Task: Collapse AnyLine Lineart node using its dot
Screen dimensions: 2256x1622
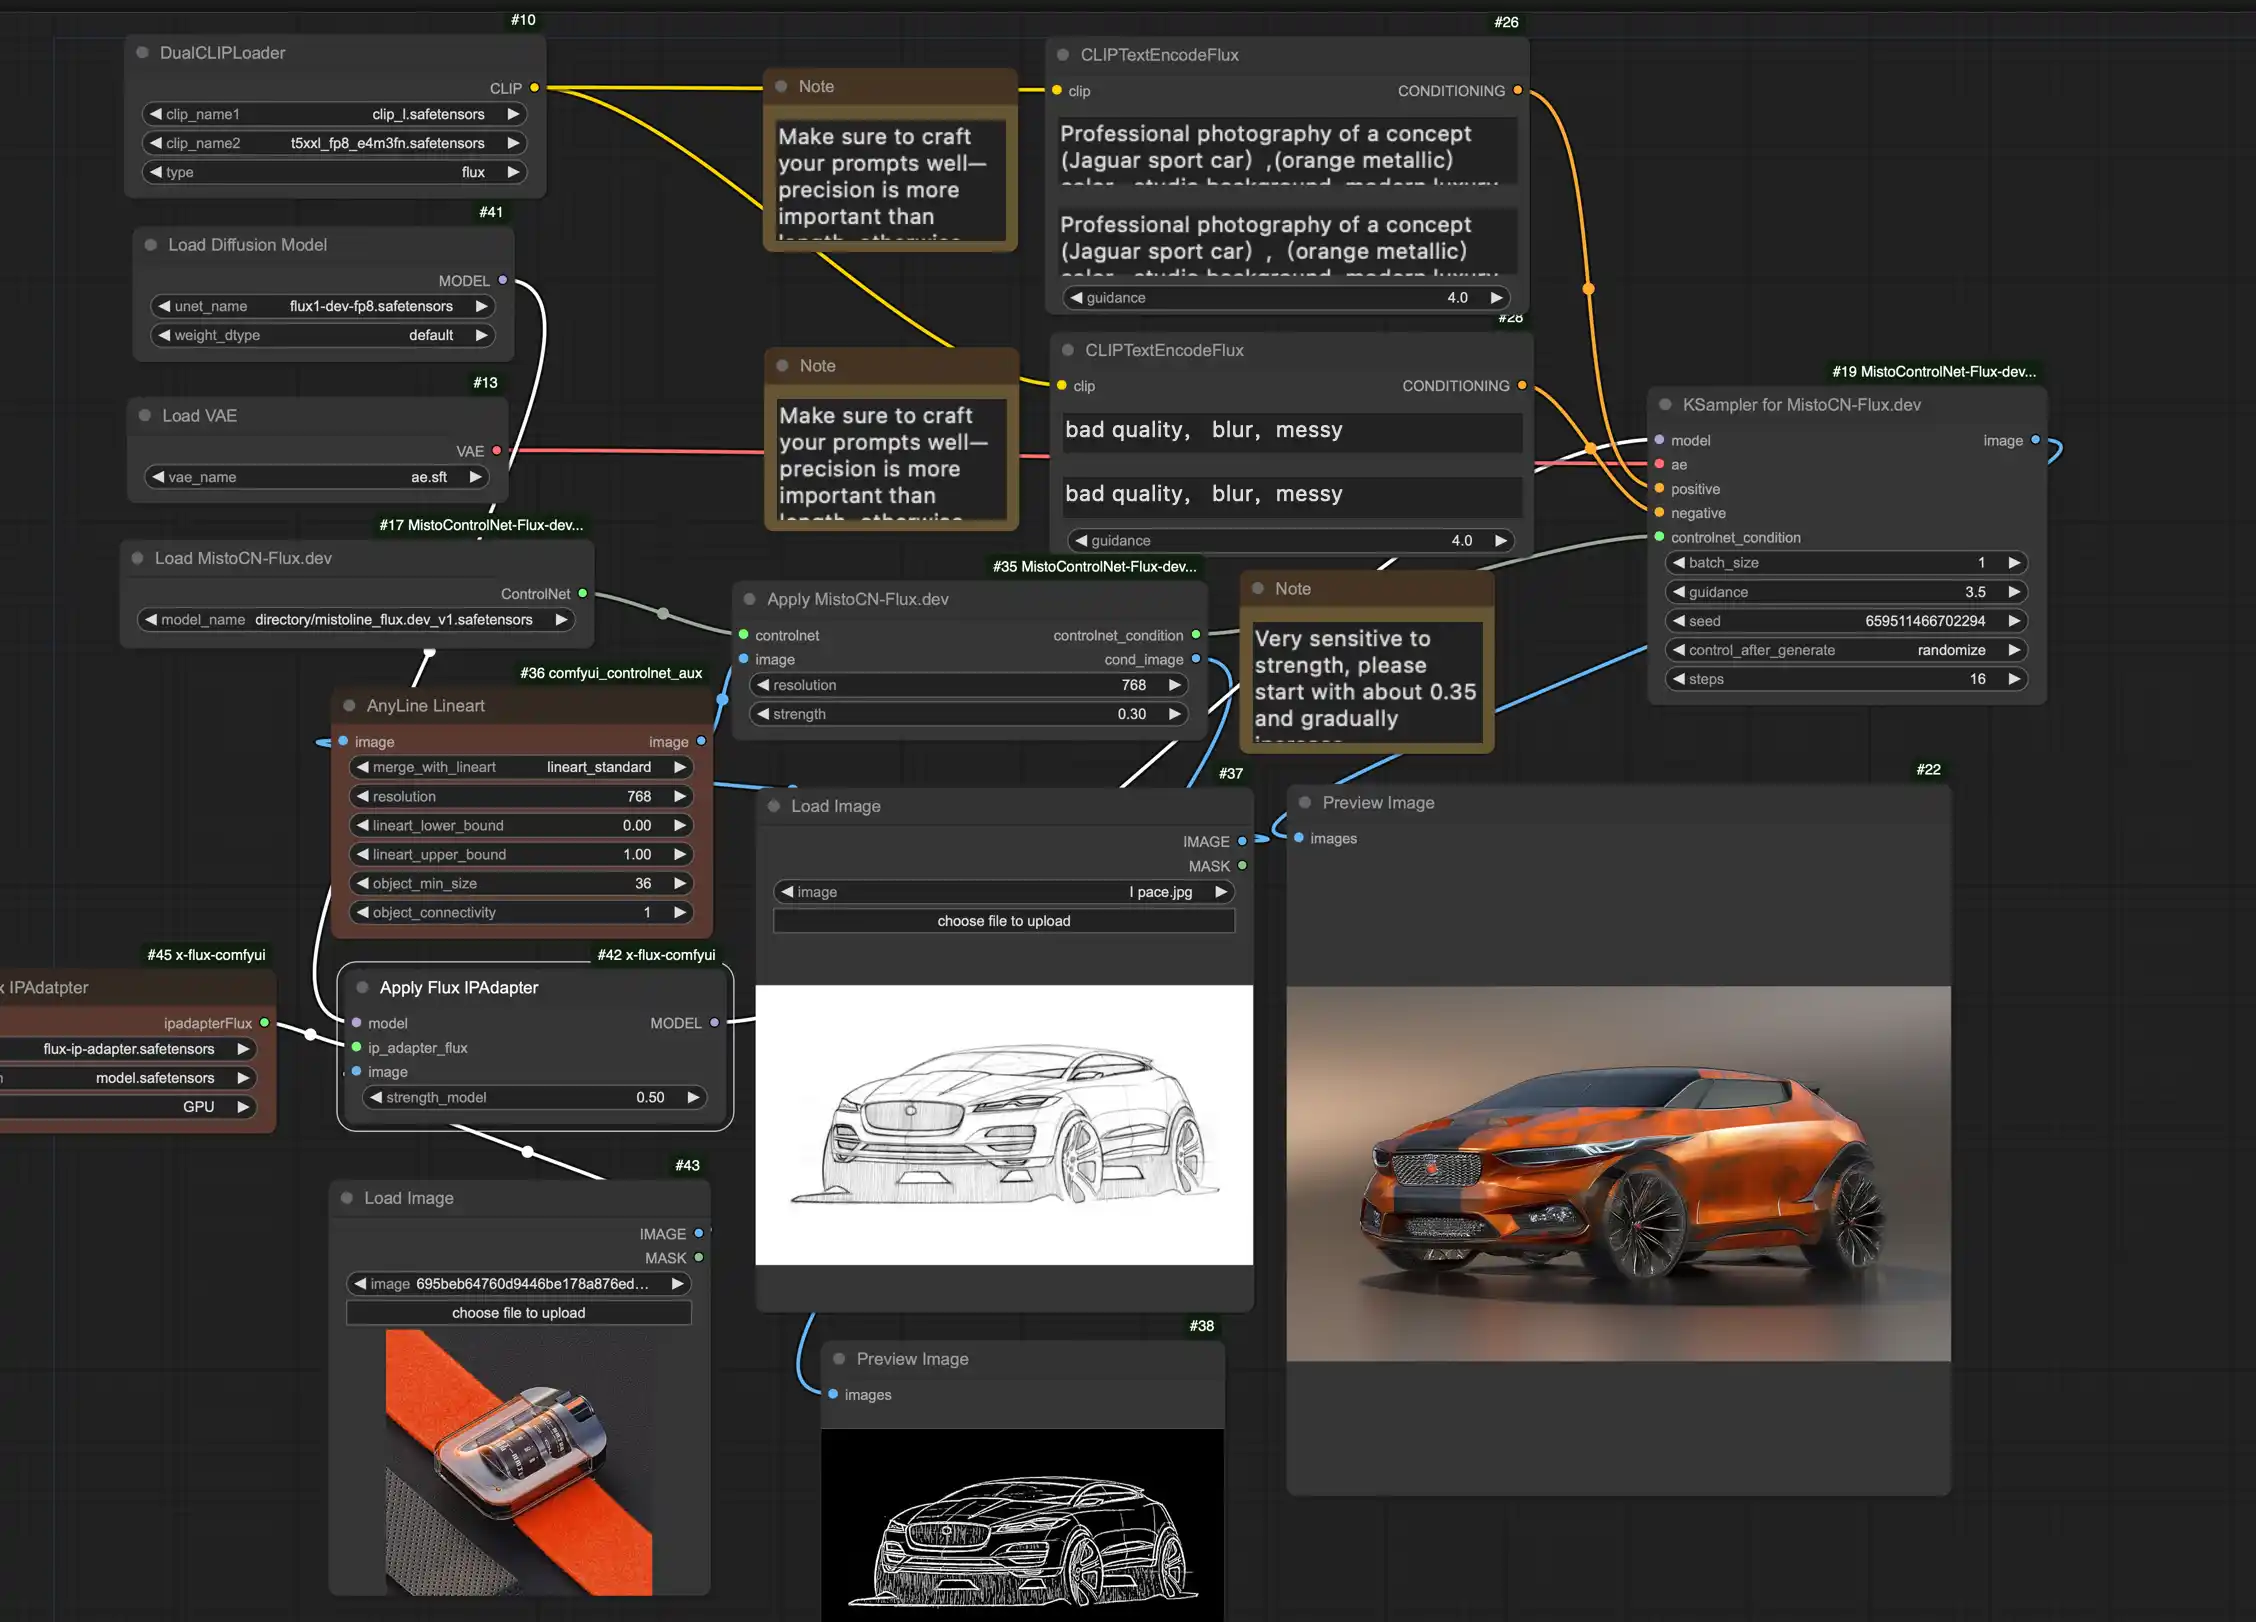Action: pyautogui.click(x=349, y=705)
